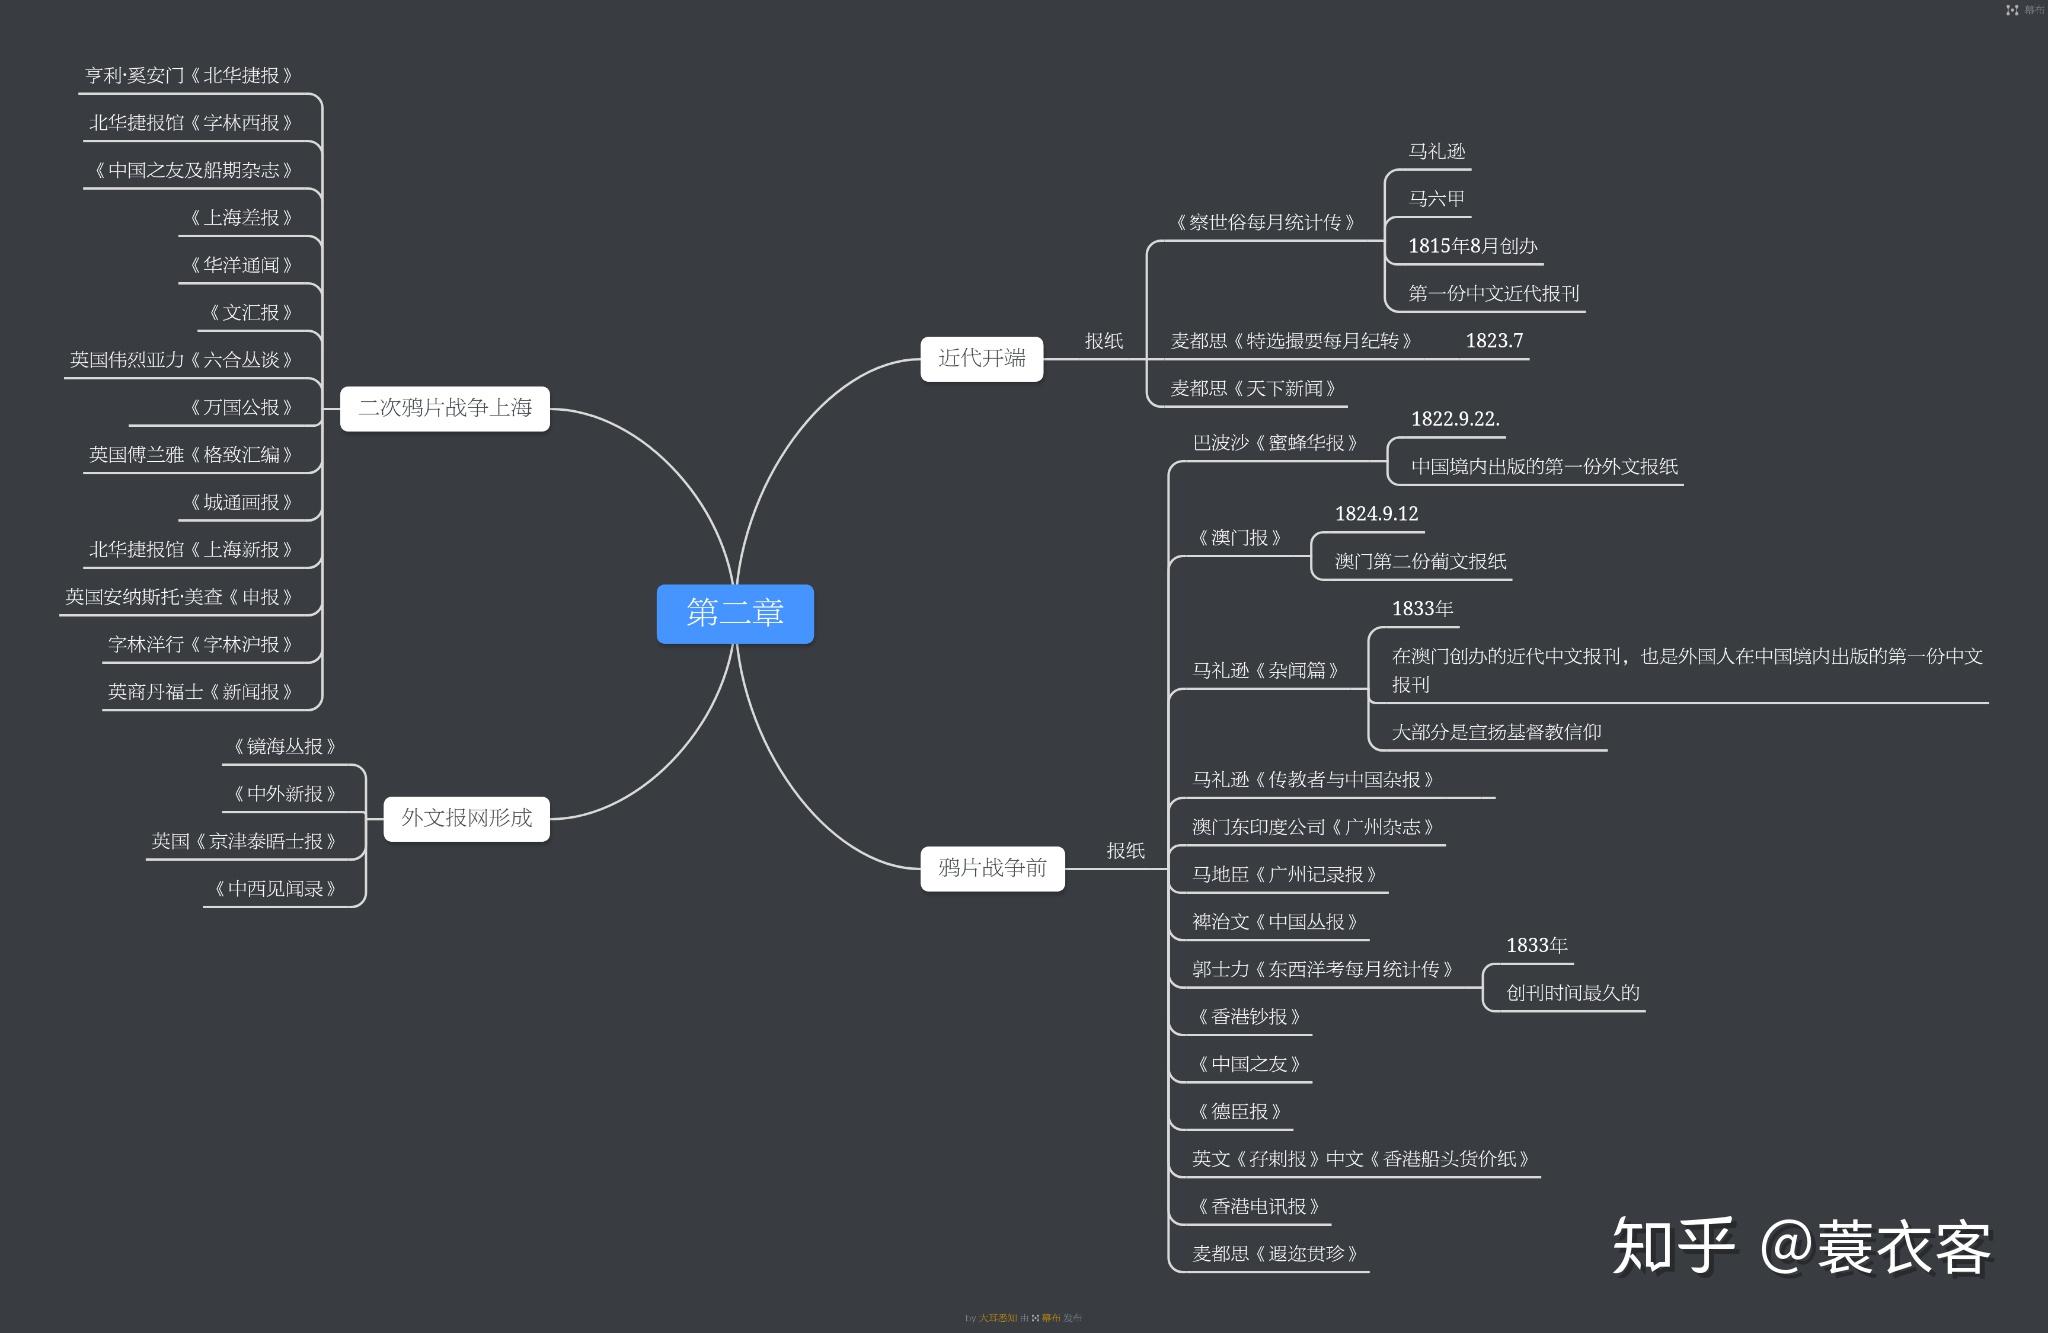Image resolution: width=2048 pixels, height=1333 pixels.
Task: Select node 北华捷报馆《上海新报》
Action: (x=193, y=550)
